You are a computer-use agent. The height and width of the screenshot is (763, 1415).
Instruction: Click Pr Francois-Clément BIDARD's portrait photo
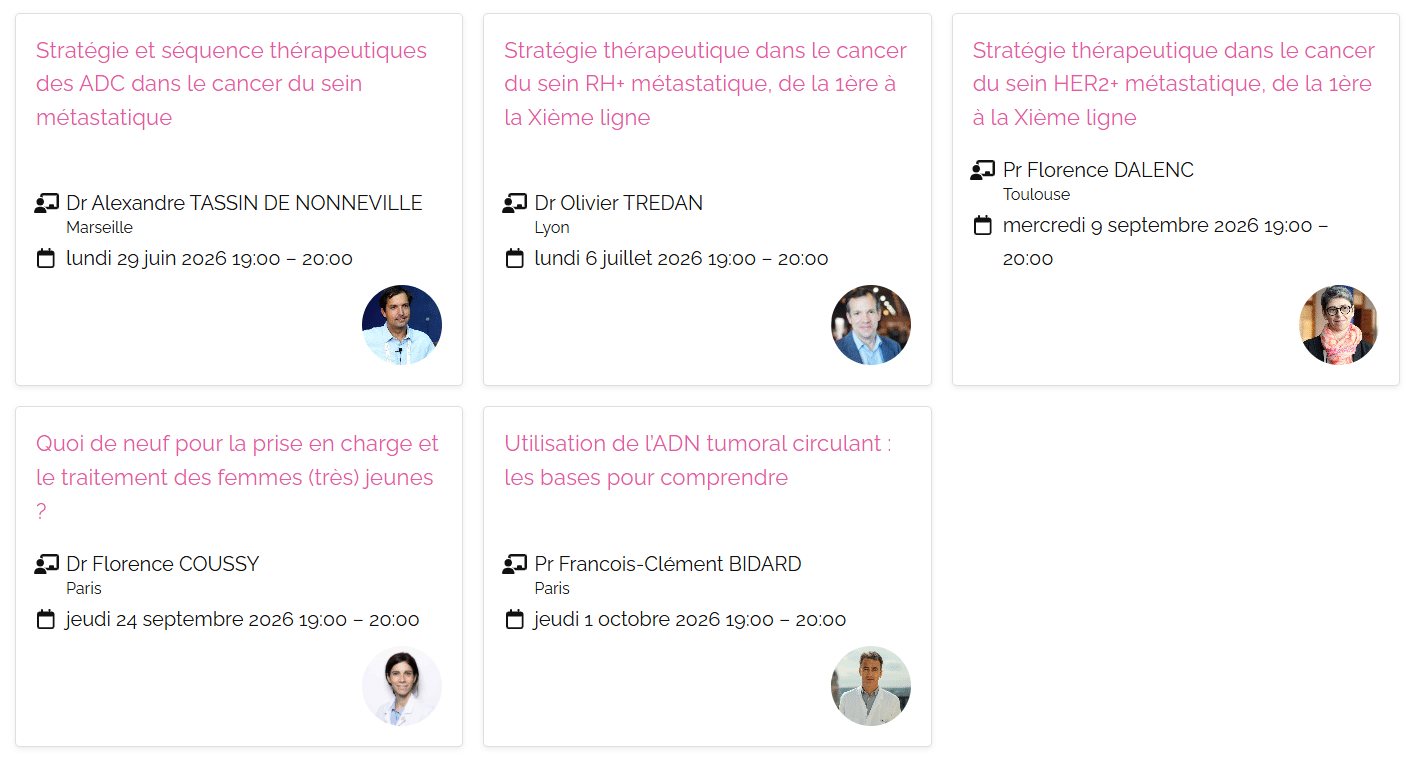click(x=871, y=686)
